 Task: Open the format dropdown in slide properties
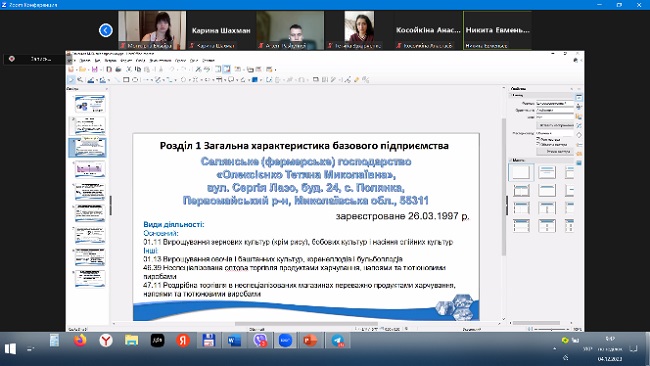tap(555, 103)
